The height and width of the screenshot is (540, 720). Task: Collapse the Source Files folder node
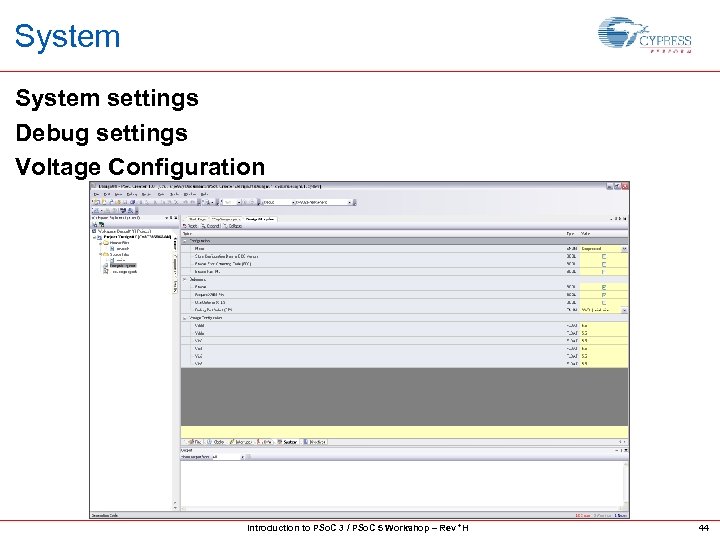pyautogui.click(x=101, y=254)
